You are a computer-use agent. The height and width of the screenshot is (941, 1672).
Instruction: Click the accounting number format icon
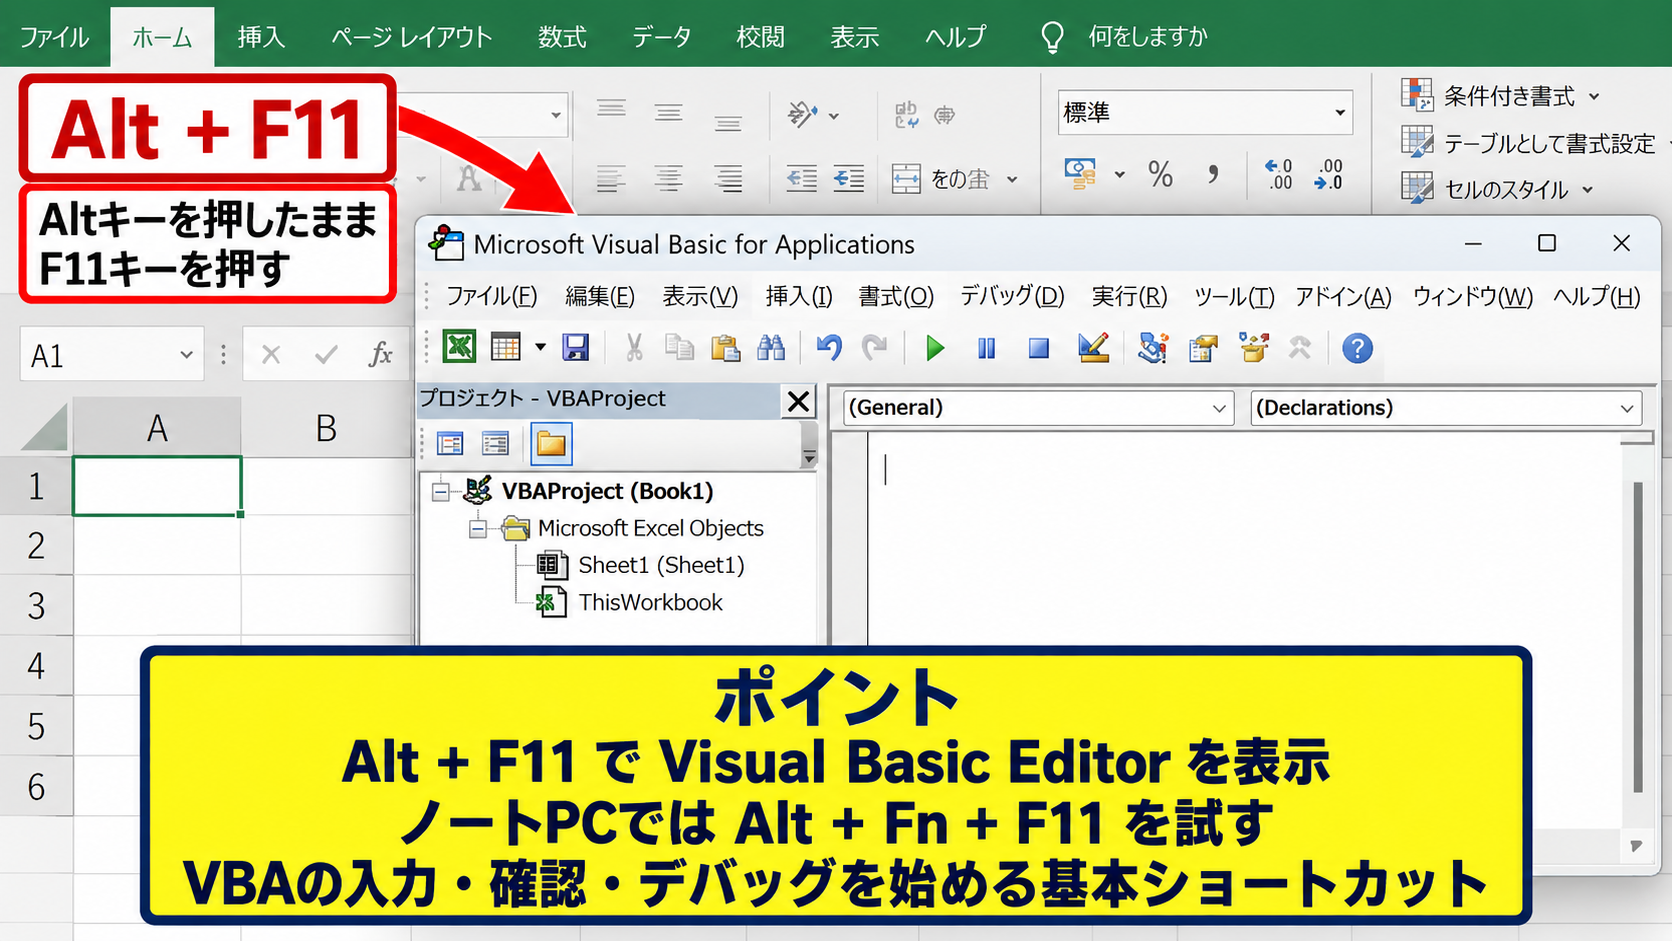tap(1081, 174)
